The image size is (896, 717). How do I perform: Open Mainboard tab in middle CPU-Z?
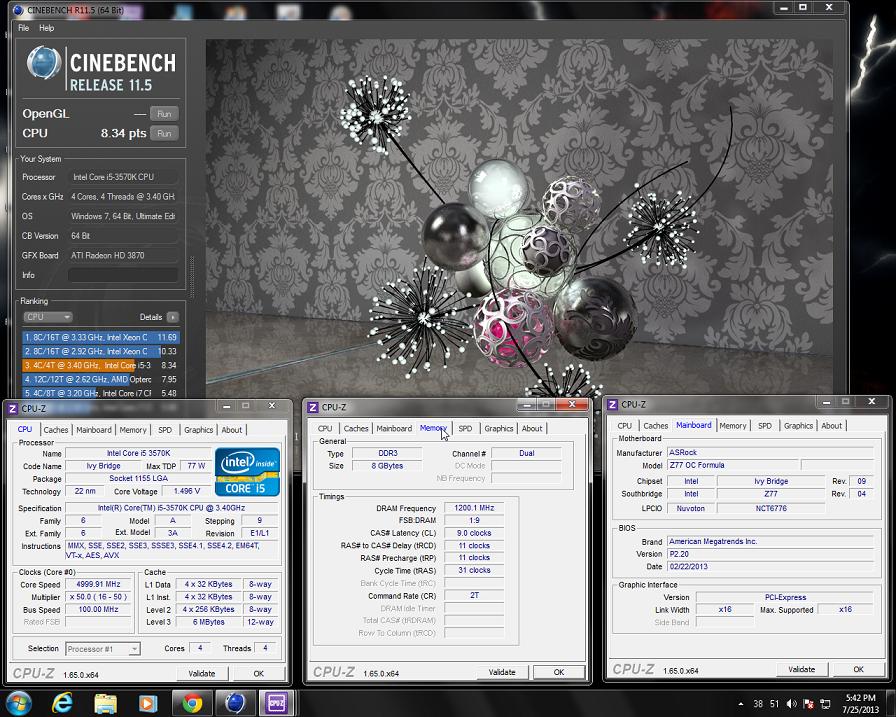[x=394, y=428]
